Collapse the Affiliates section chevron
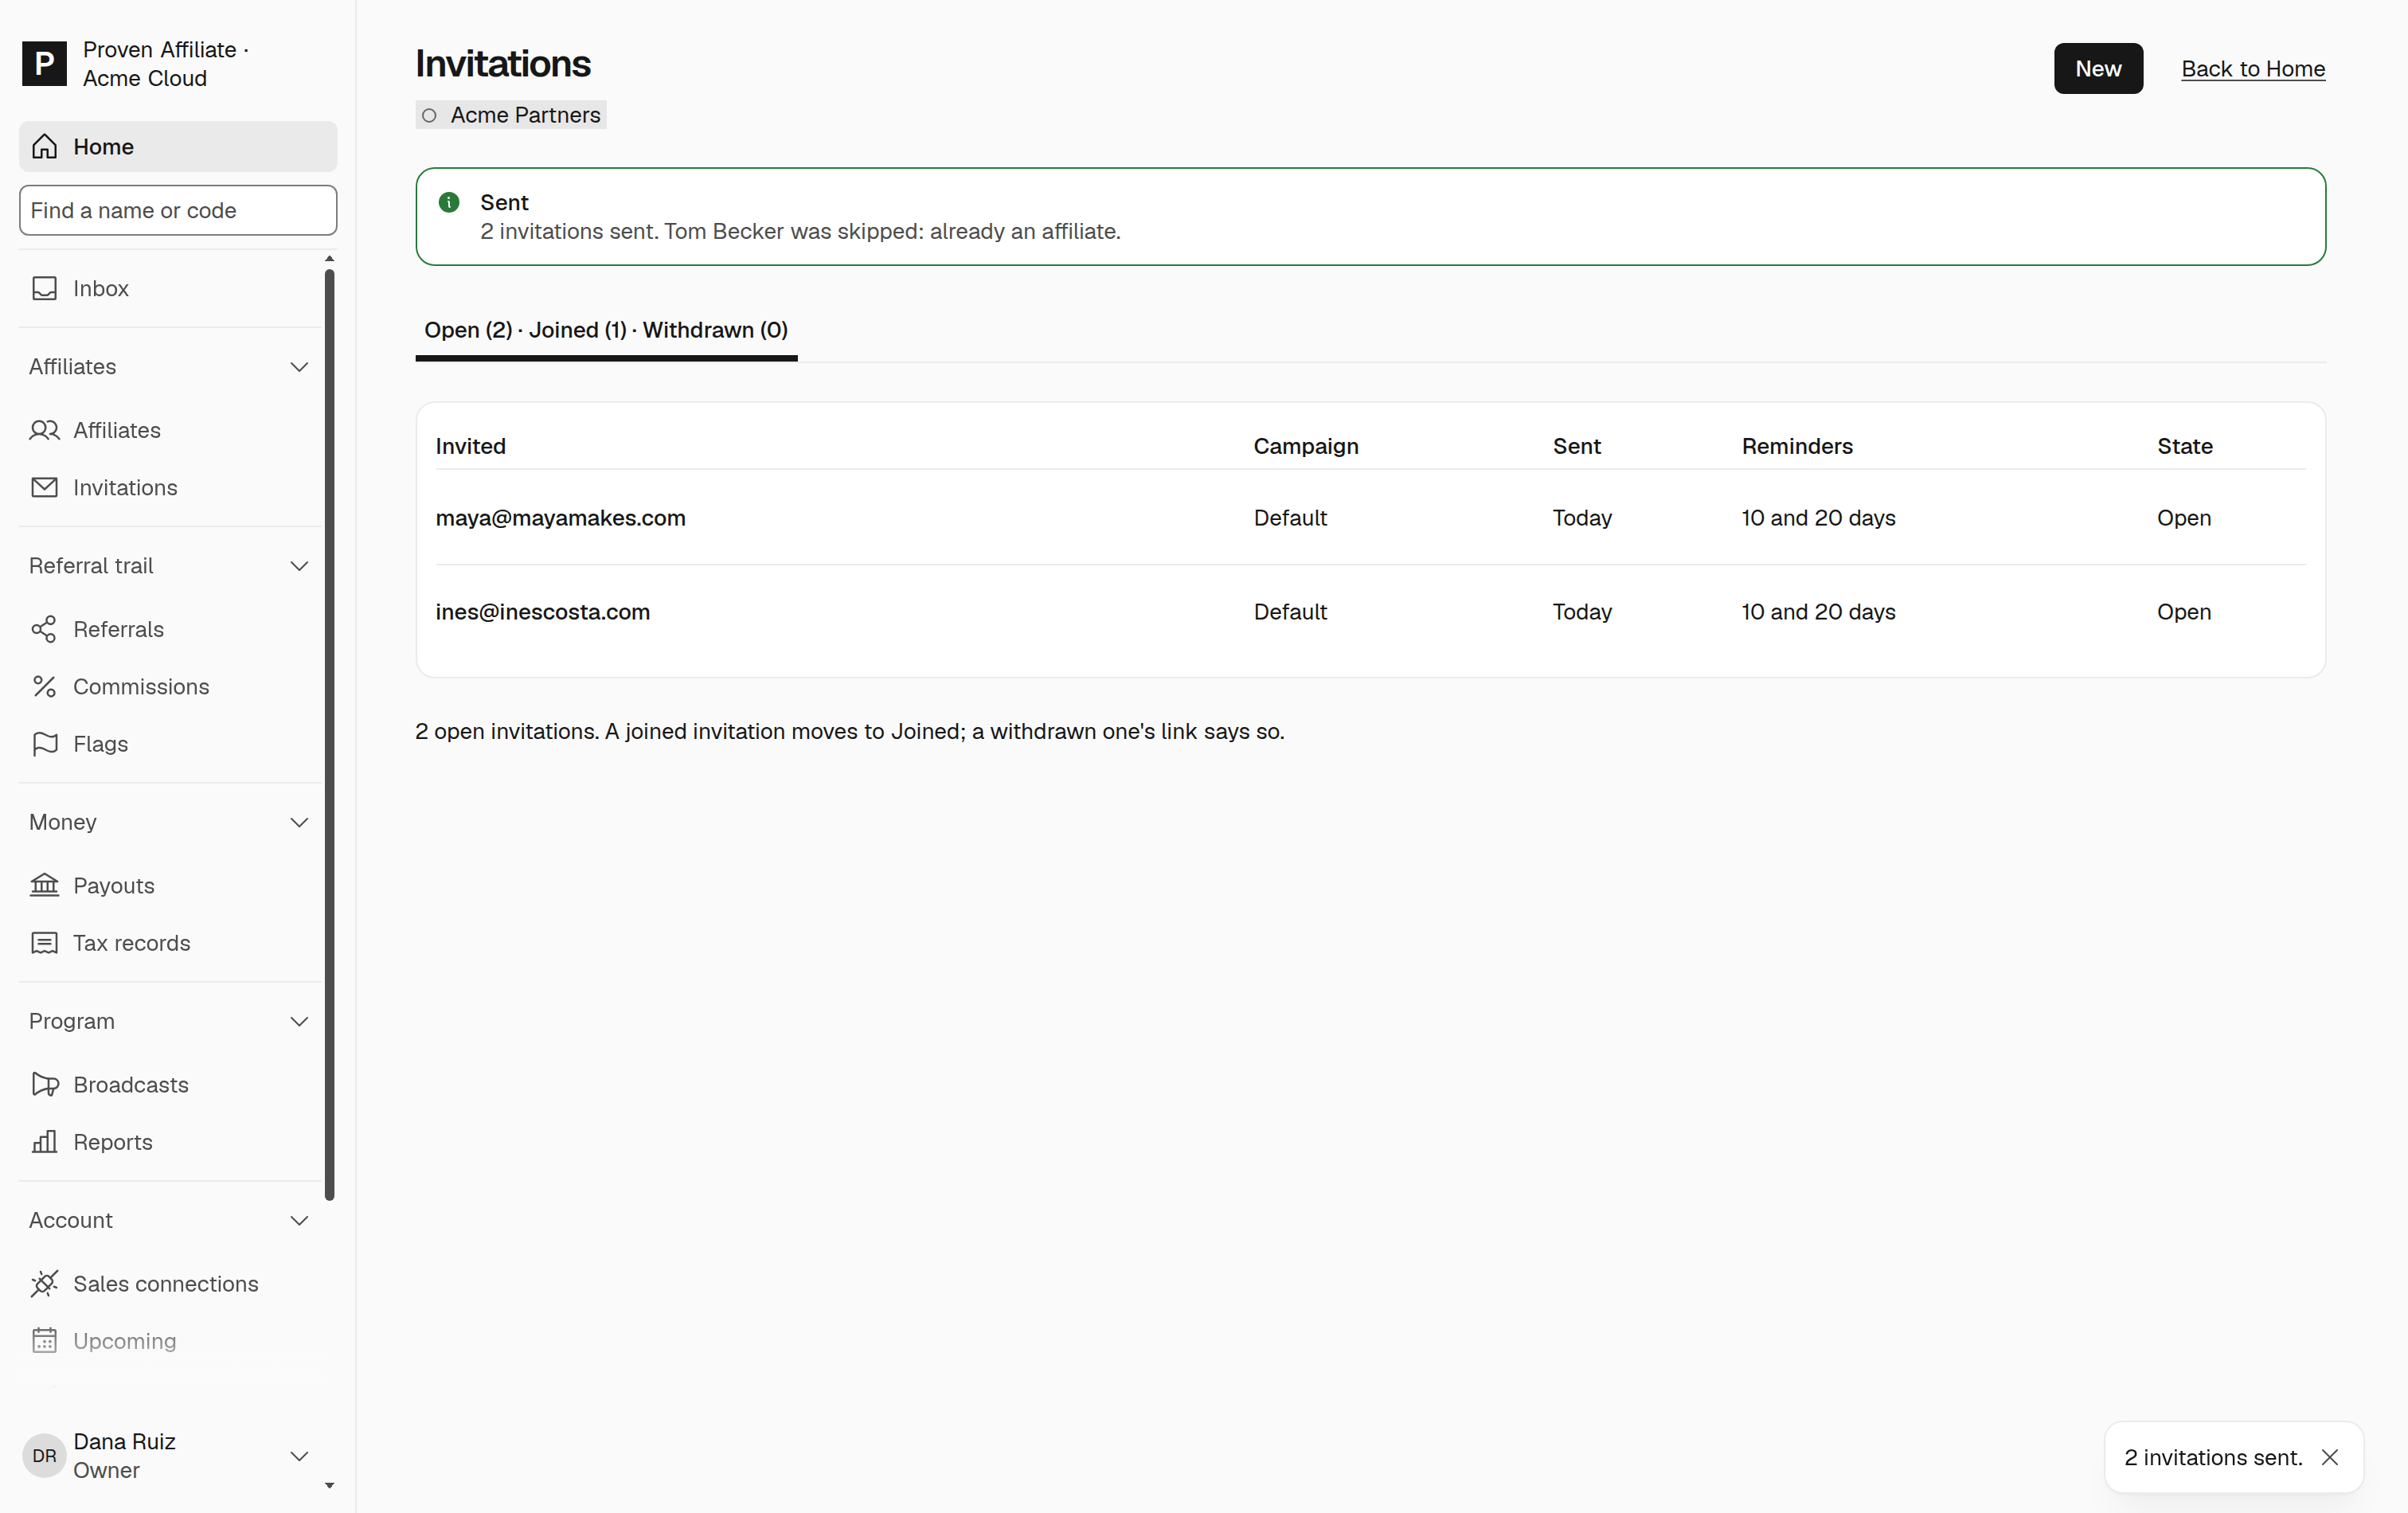2408x1513 pixels. click(x=298, y=367)
